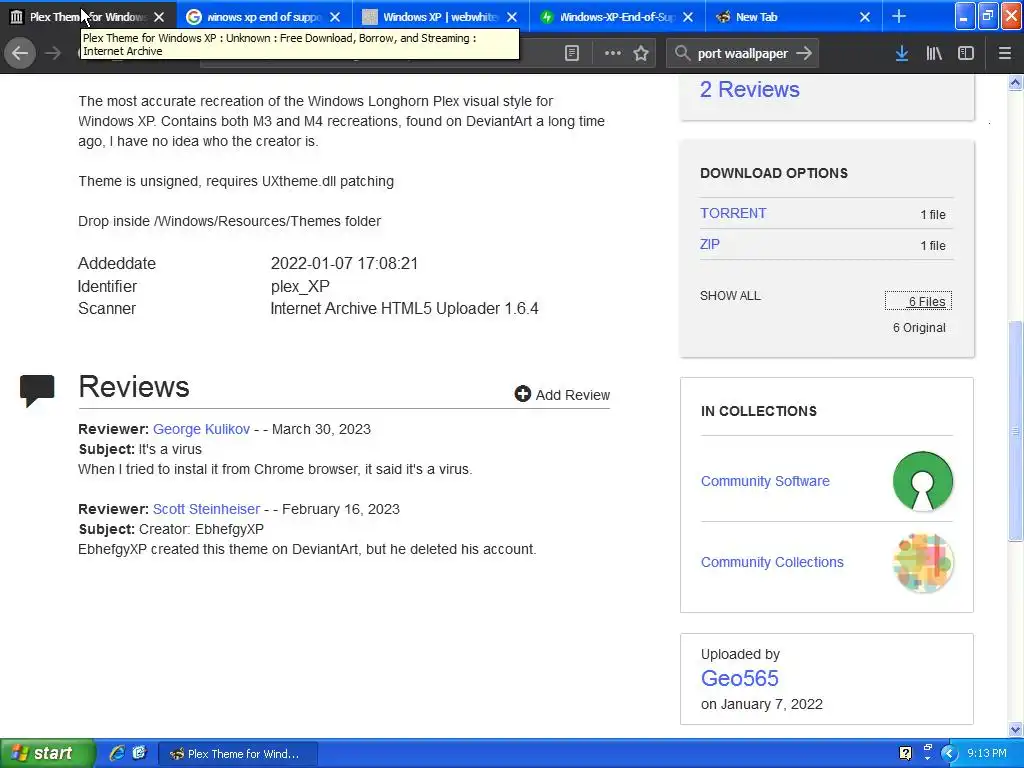Download via the TORRENT option
The image size is (1024, 768).
(733, 214)
